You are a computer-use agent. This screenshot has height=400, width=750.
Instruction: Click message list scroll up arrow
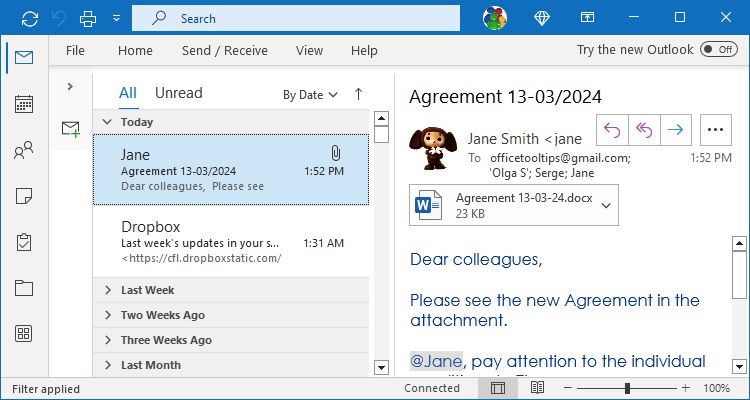click(x=381, y=118)
